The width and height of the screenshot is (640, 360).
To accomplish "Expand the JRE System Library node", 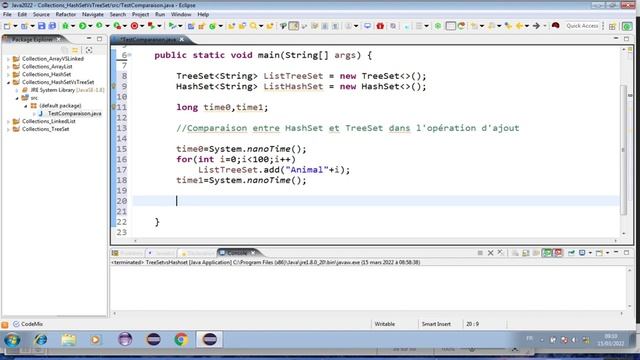I will point(17,90).
